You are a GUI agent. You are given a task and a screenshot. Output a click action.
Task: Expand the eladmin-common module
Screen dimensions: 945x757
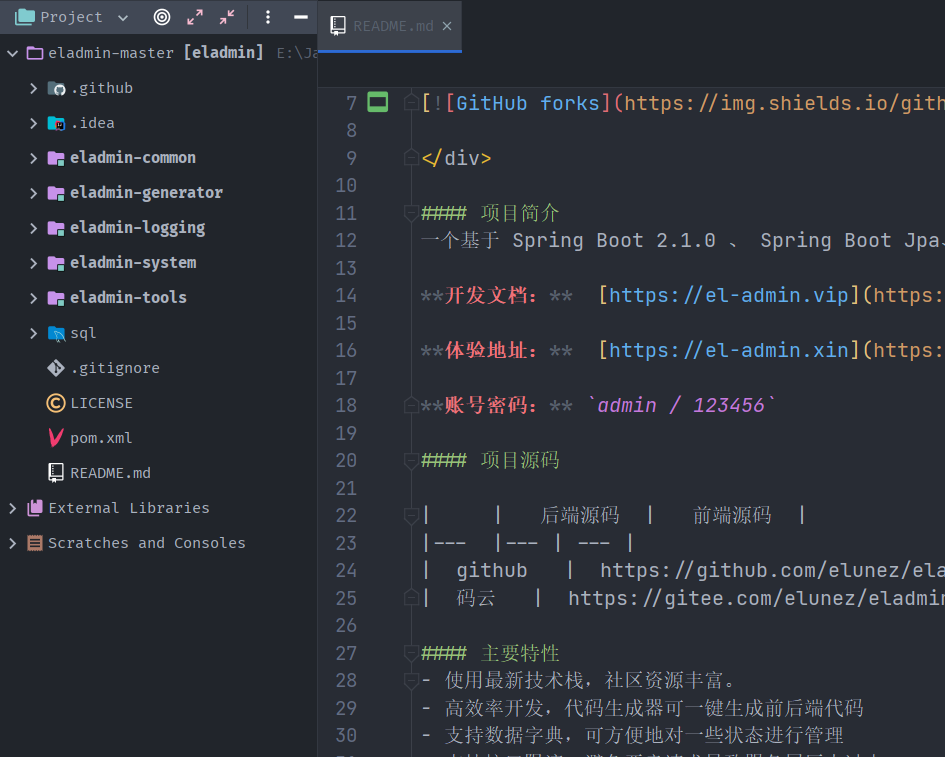(34, 159)
